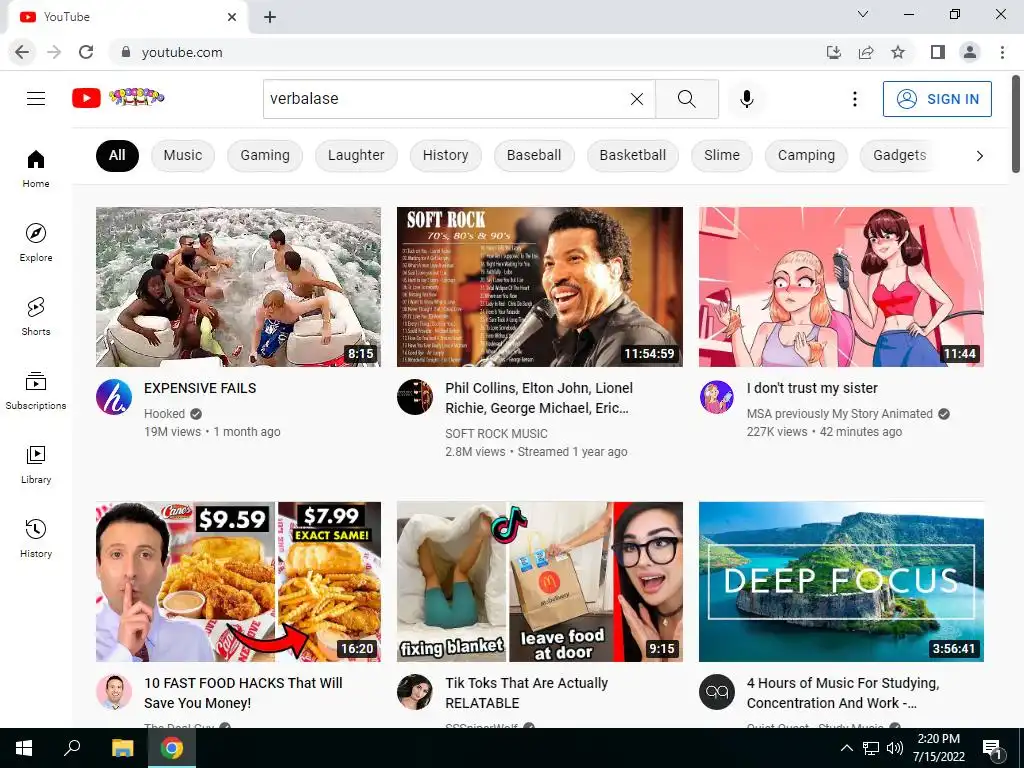1024x768 pixels.
Task: Open Subscriptions in sidebar
Action: pyautogui.click(x=36, y=390)
